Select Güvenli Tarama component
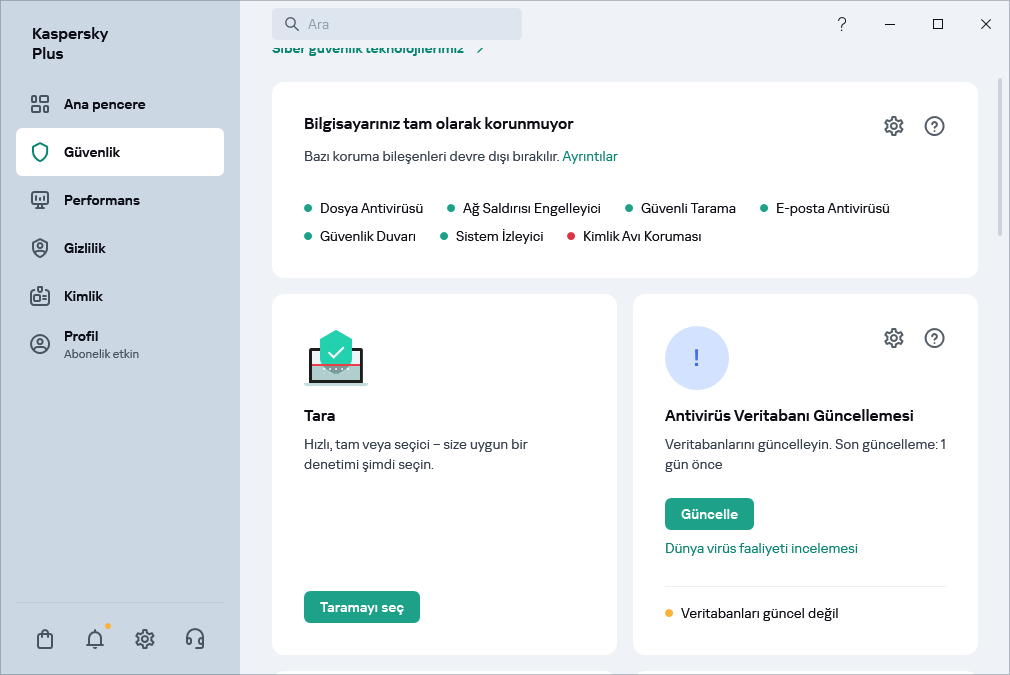 681,208
